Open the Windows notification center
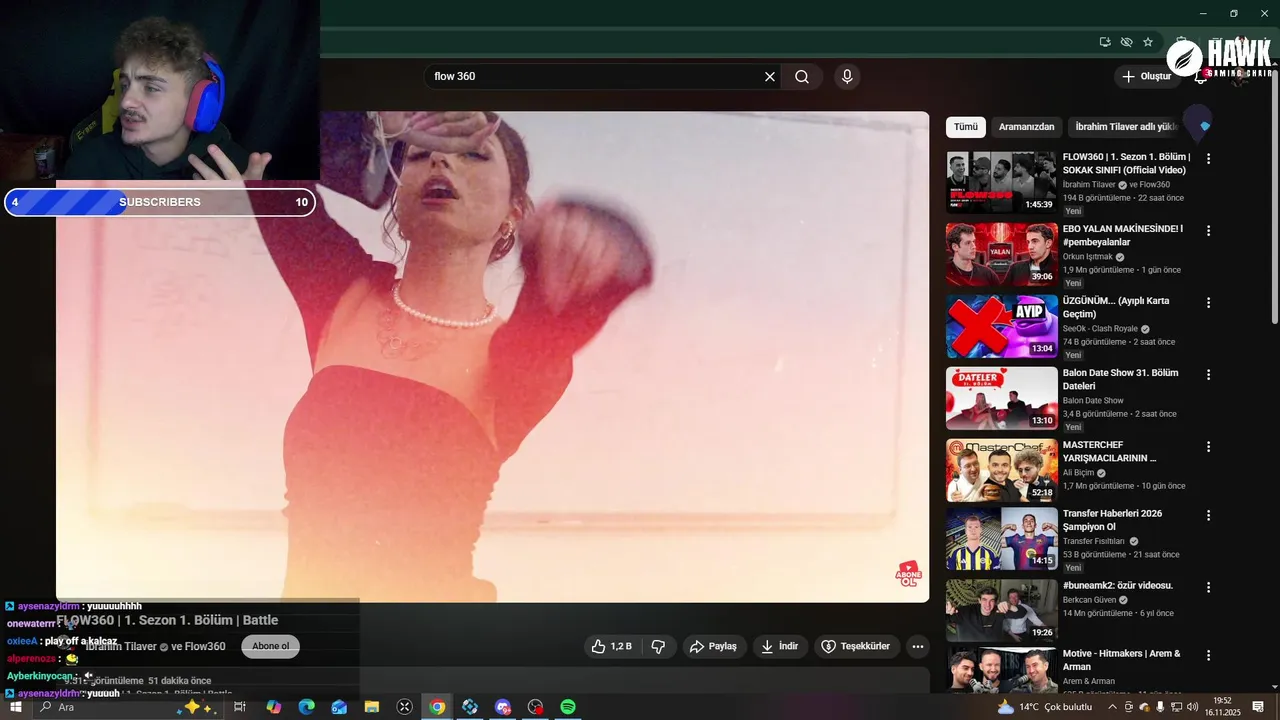 pos(1258,707)
